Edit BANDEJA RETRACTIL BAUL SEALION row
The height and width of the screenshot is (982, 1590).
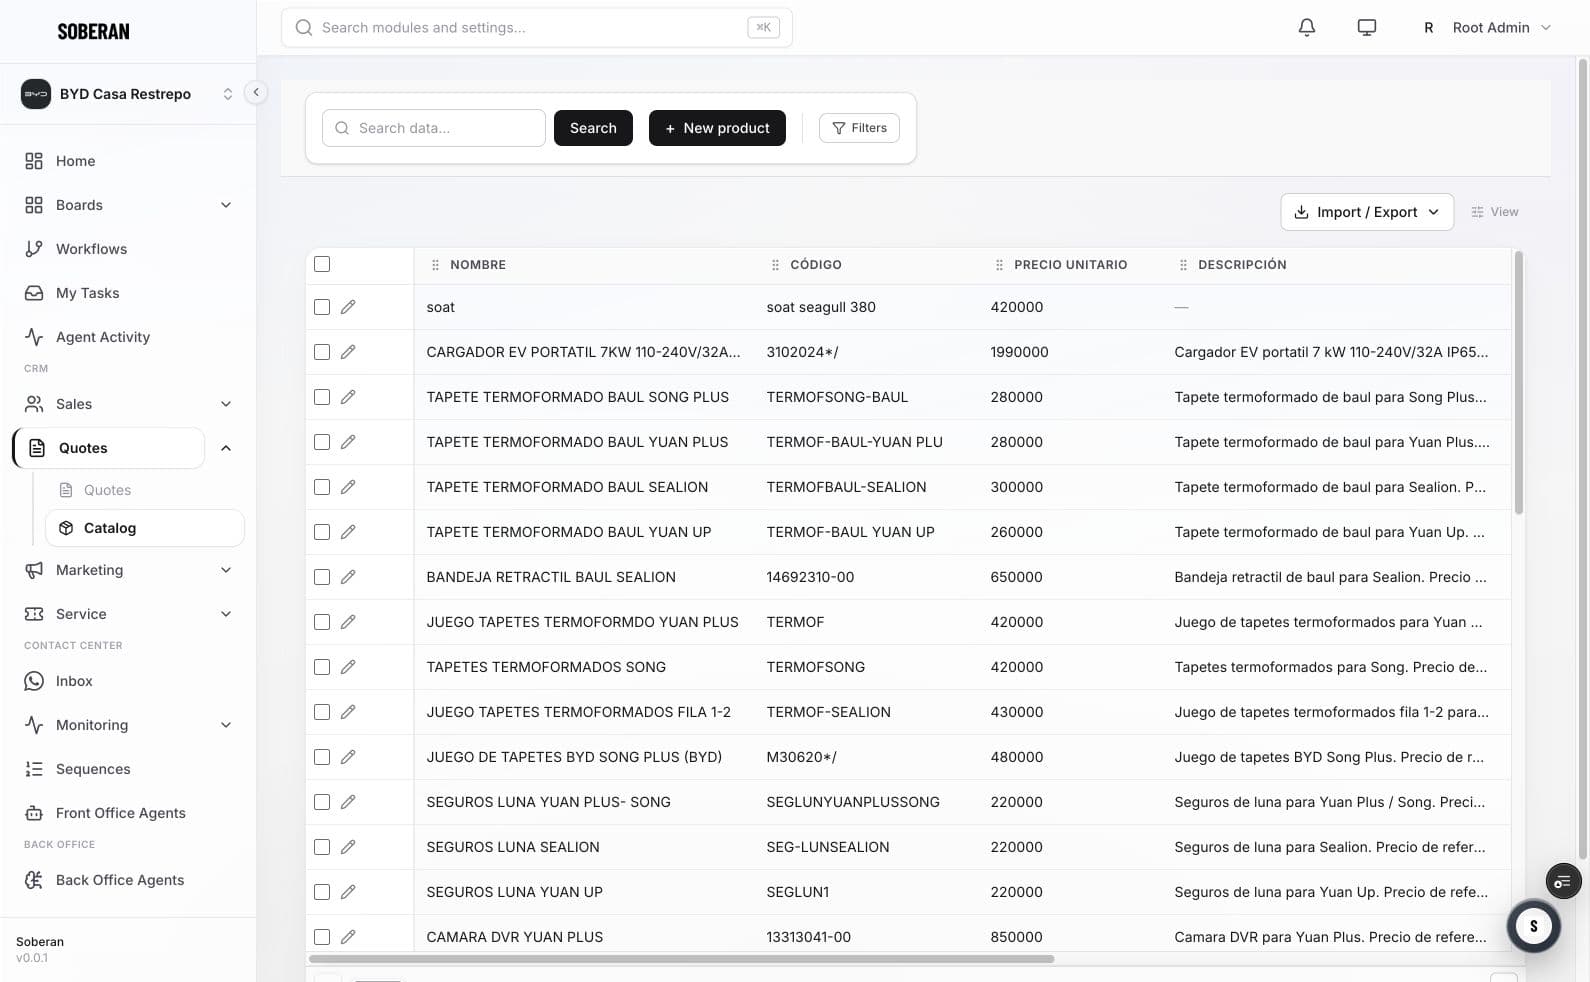tap(348, 577)
